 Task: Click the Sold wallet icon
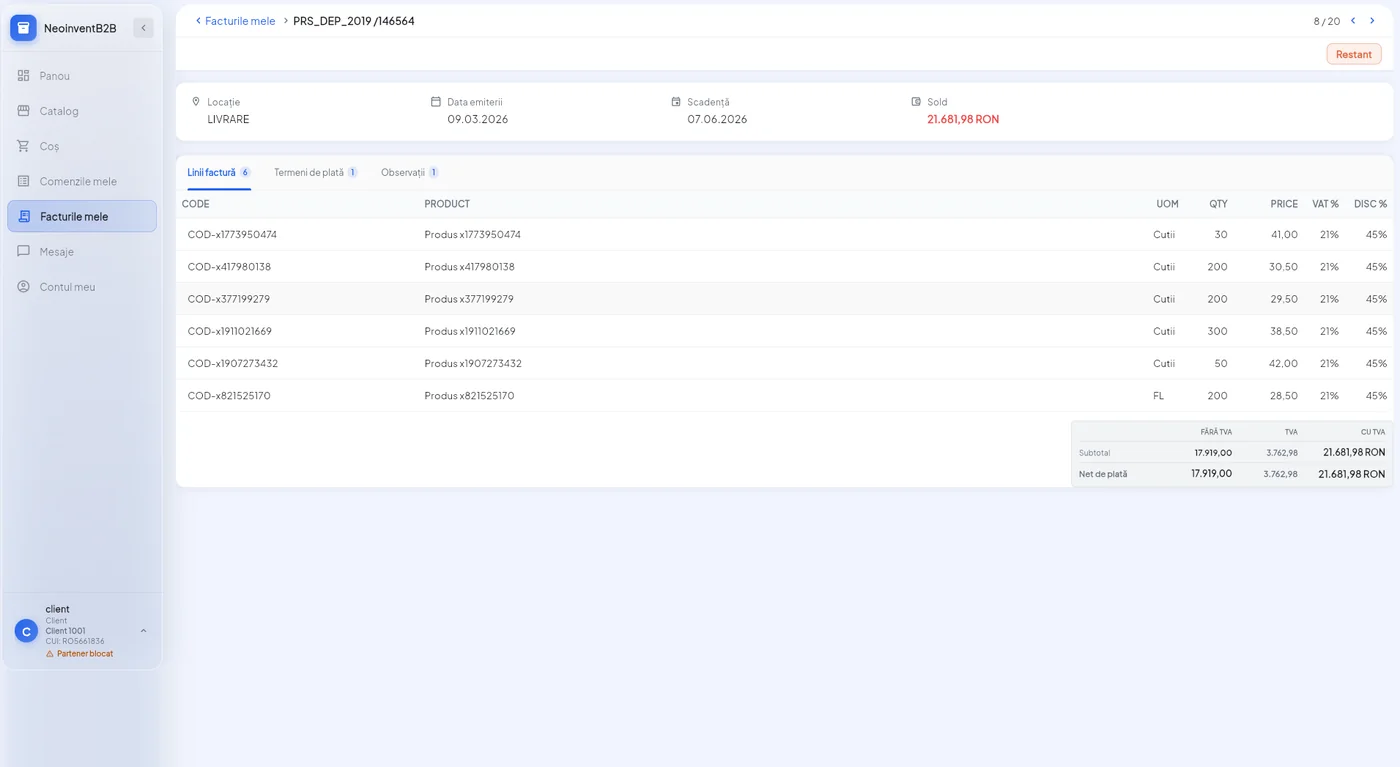916,102
